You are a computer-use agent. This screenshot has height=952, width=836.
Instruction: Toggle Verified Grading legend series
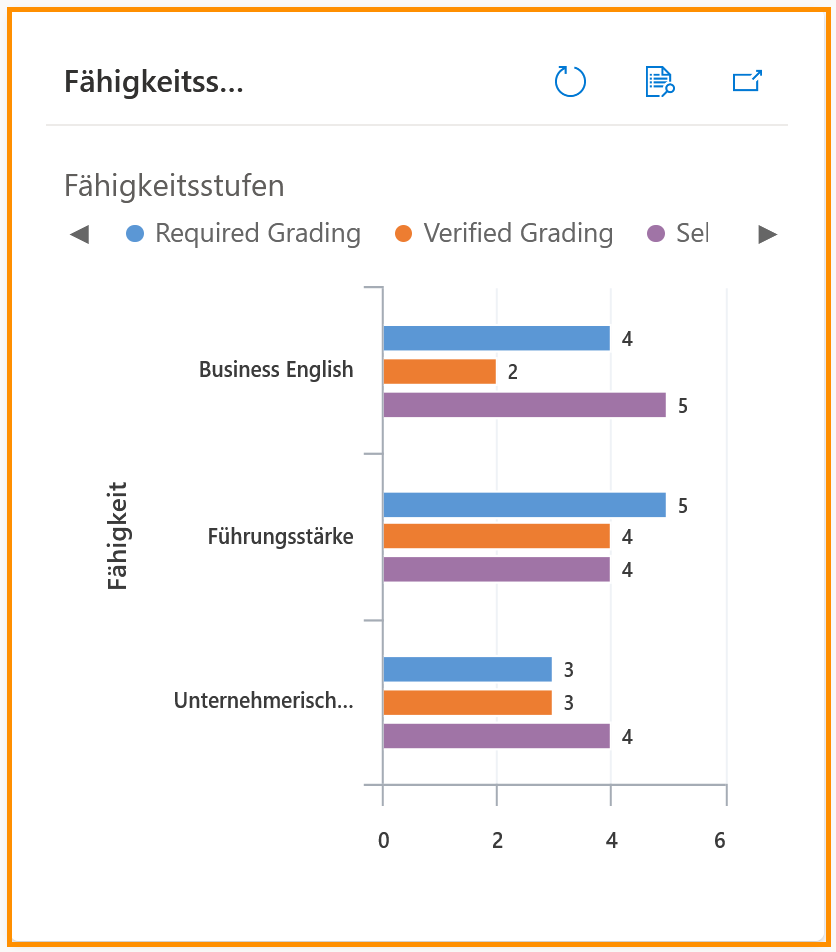click(503, 234)
